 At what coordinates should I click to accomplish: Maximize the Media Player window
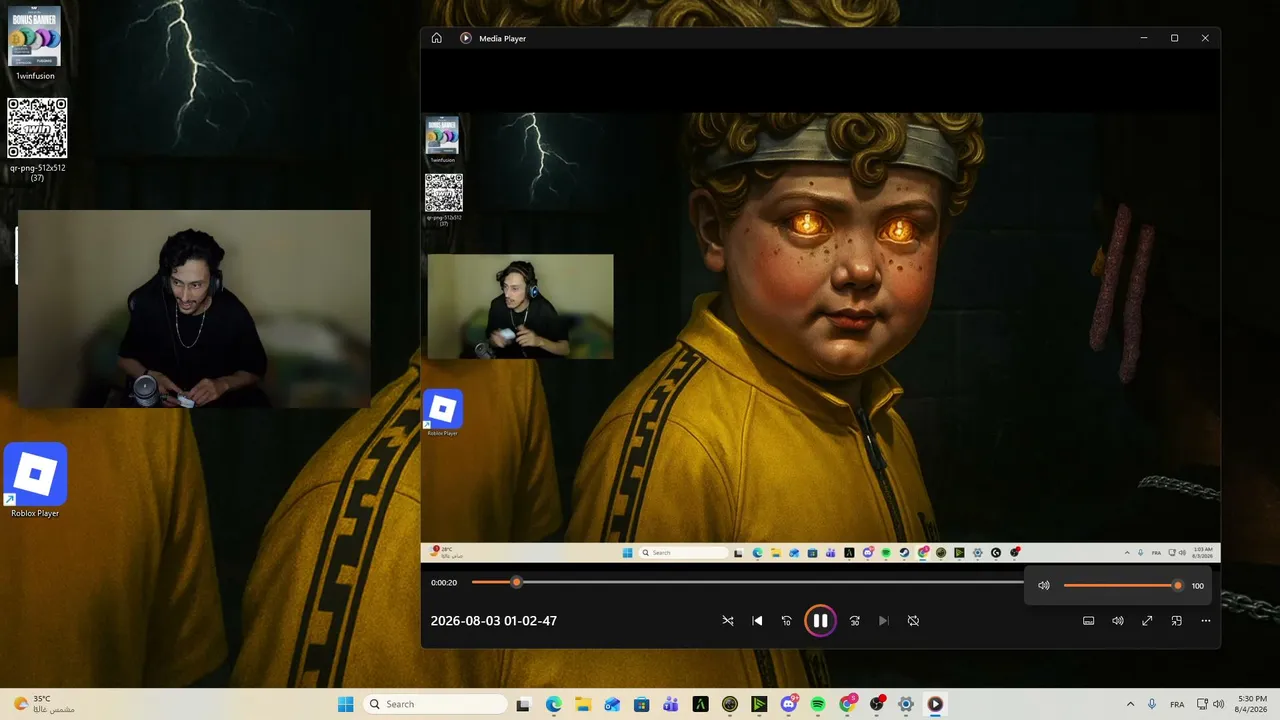coord(1175,38)
